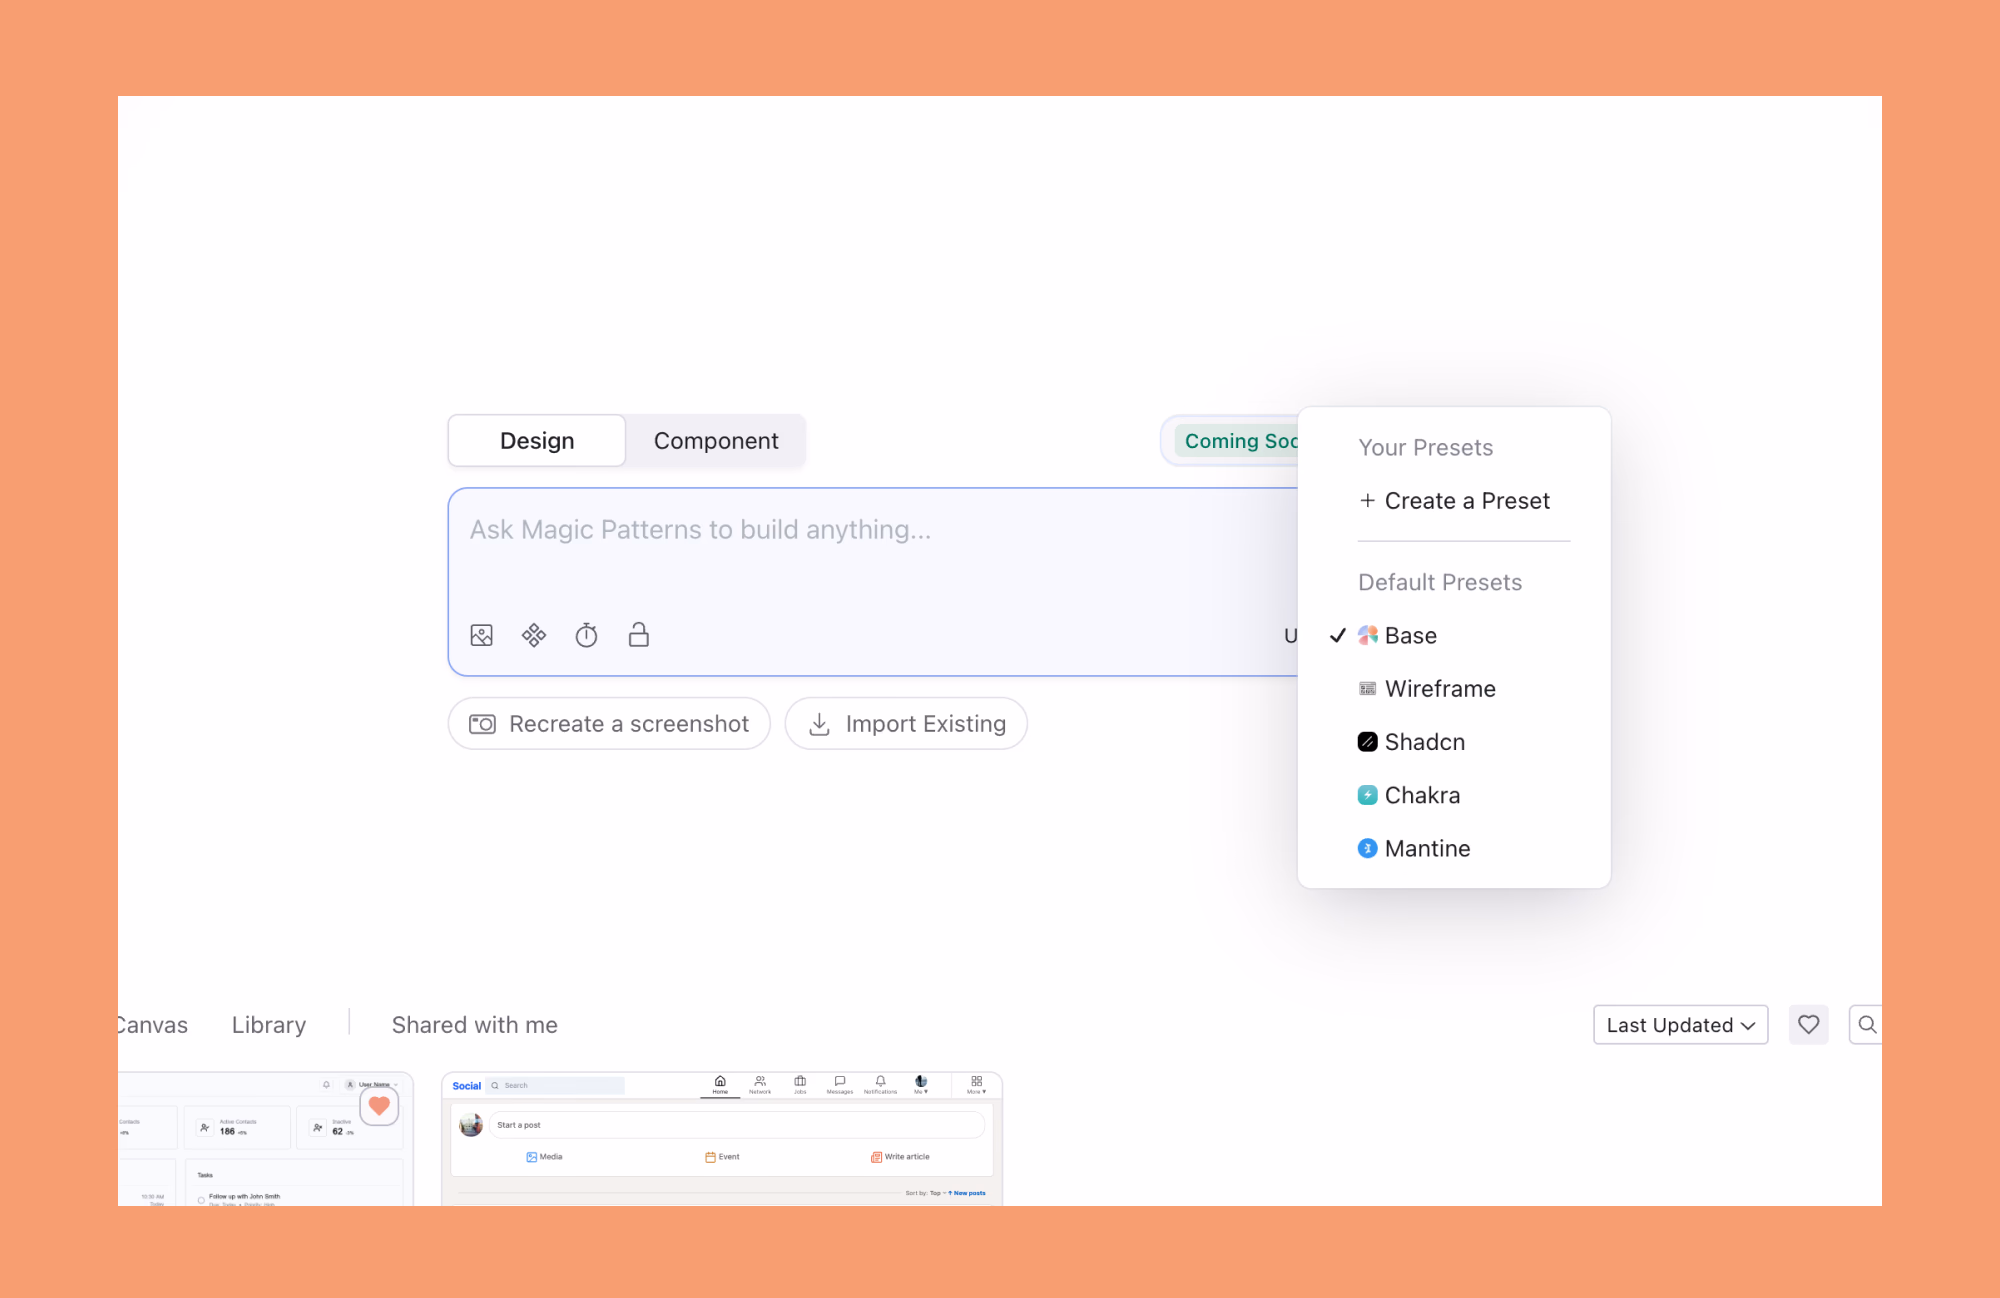2000x1298 pixels.
Task: Filter projects by favorites heart button
Action: tap(1808, 1025)
